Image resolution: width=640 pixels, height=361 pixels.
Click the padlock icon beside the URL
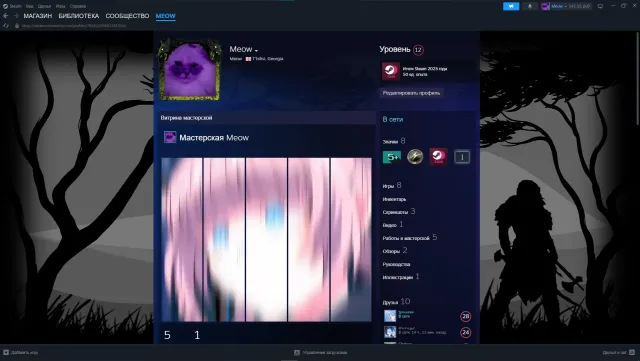(x=17, y=26)
